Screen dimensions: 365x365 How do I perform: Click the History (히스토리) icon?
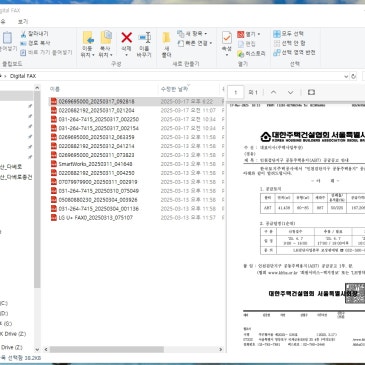(x=241, y=54)
